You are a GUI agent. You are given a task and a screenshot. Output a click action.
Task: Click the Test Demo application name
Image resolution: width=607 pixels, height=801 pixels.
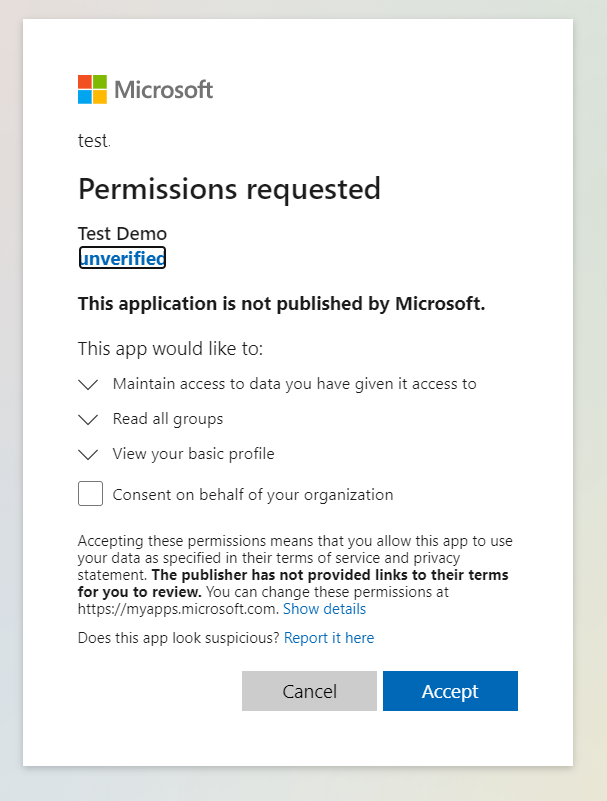[x=122, y=234]
